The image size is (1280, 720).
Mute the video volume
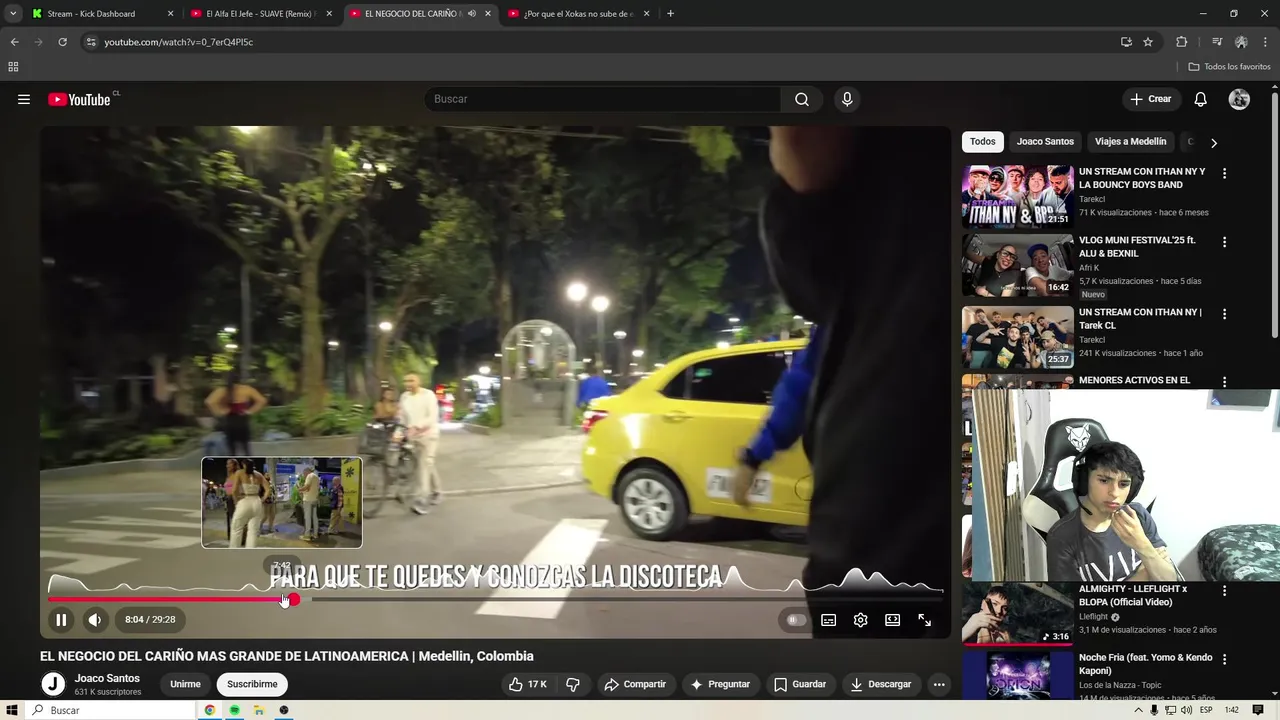[94, 620]
